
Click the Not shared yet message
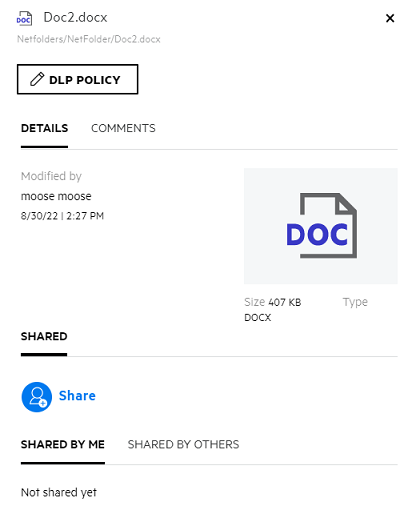click(x=59, y=492)
